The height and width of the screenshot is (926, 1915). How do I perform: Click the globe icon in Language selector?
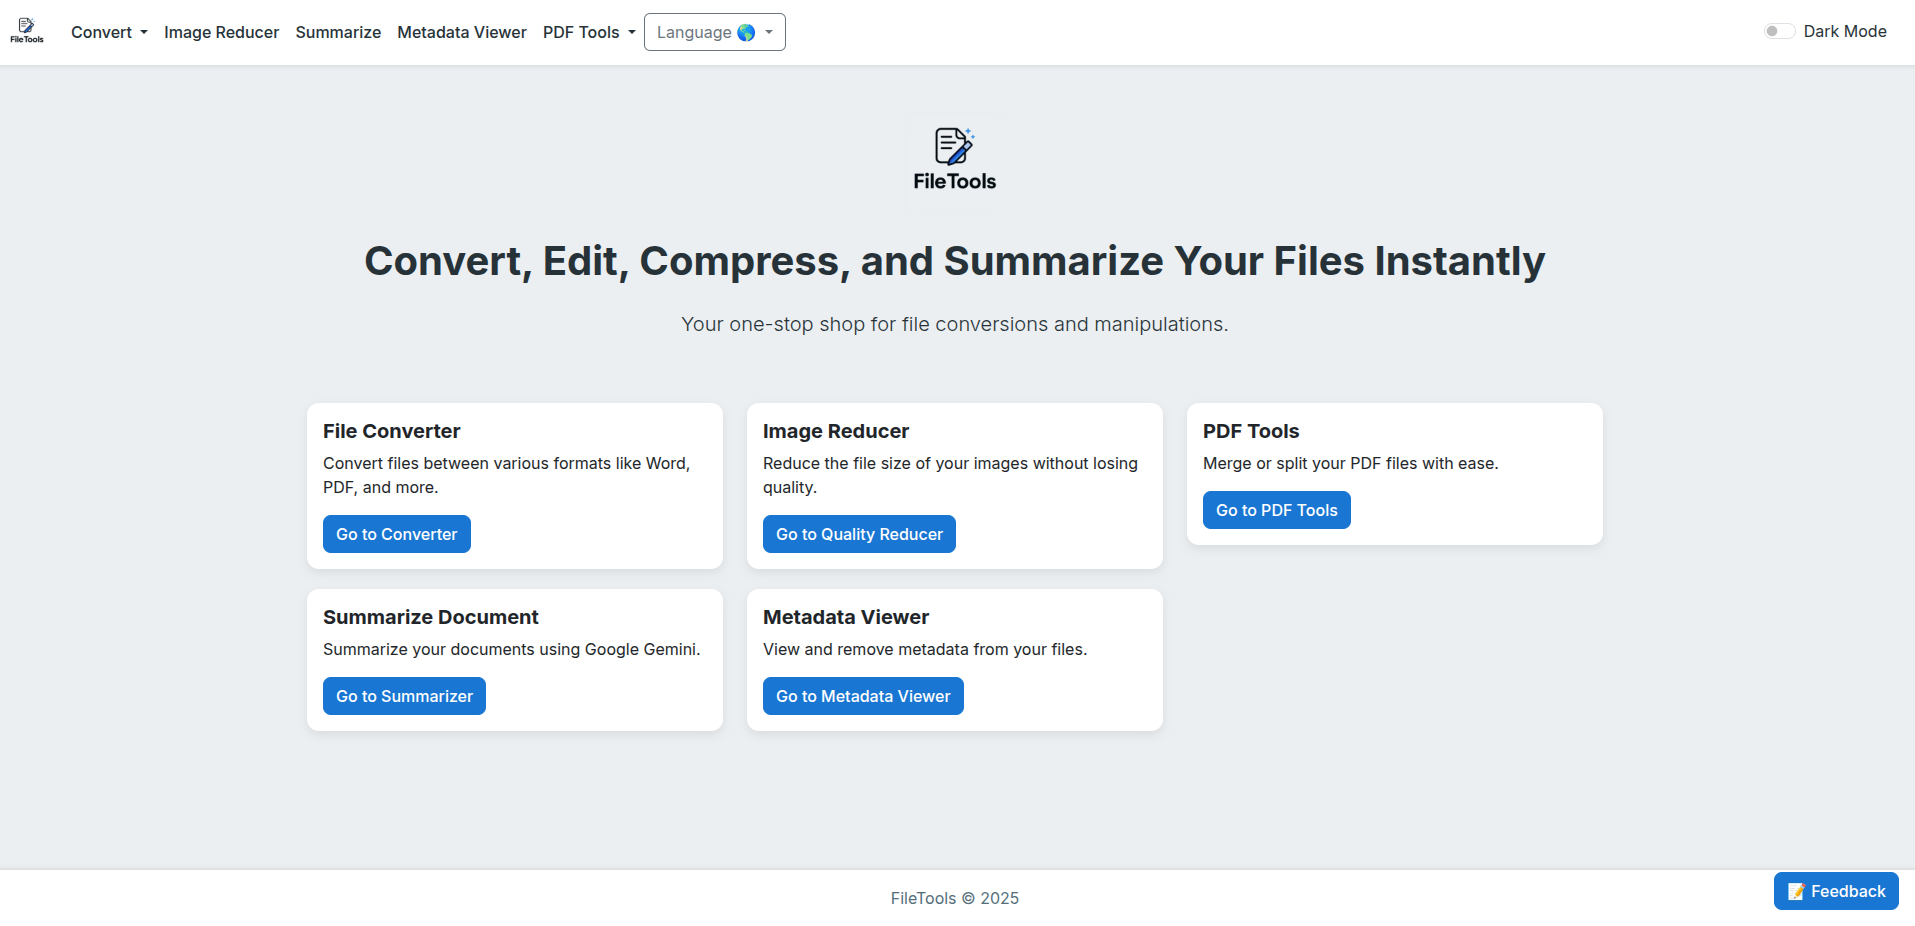click(746, 33)
